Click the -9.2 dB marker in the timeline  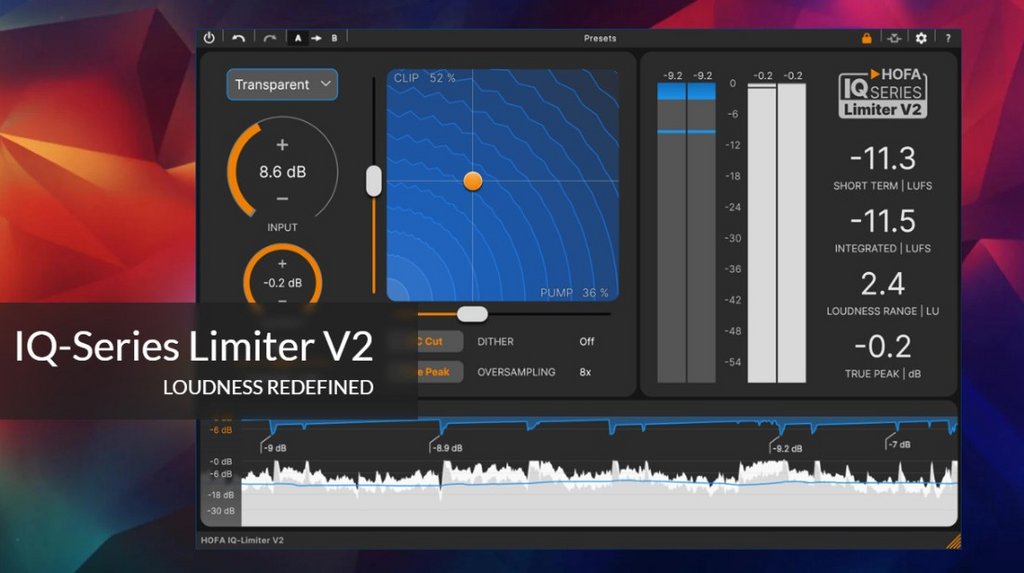[x=786, y=448]
